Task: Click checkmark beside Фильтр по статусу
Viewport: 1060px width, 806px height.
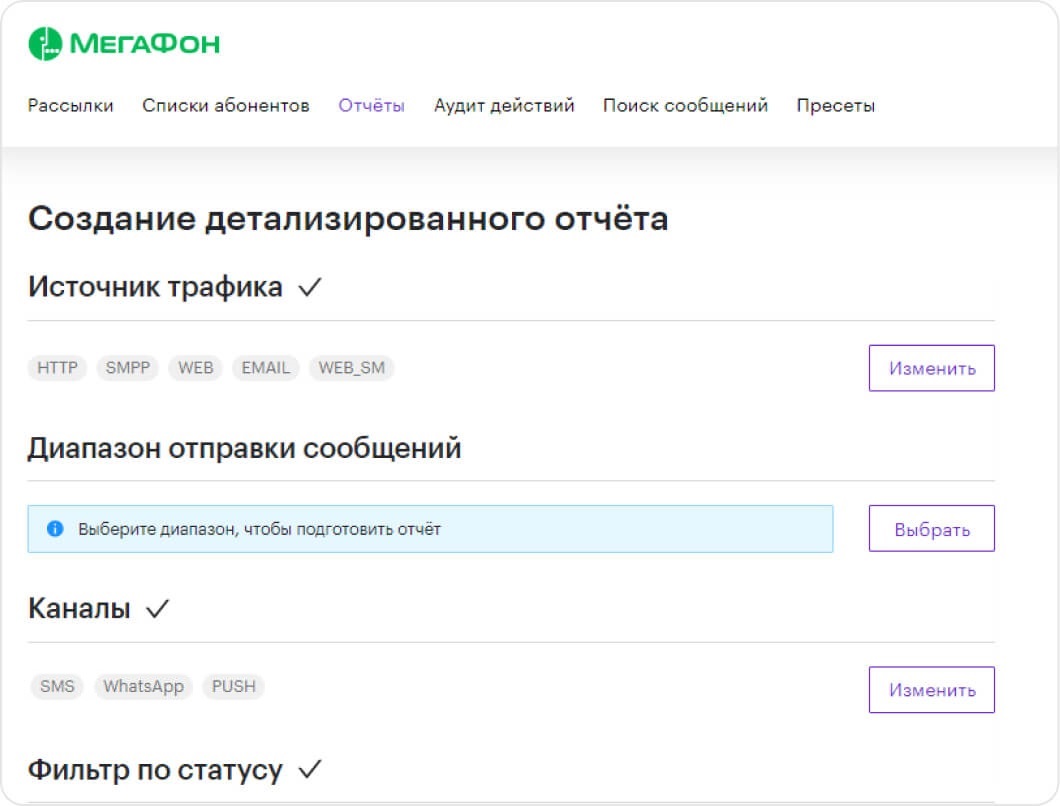Action: click(310, 770)
